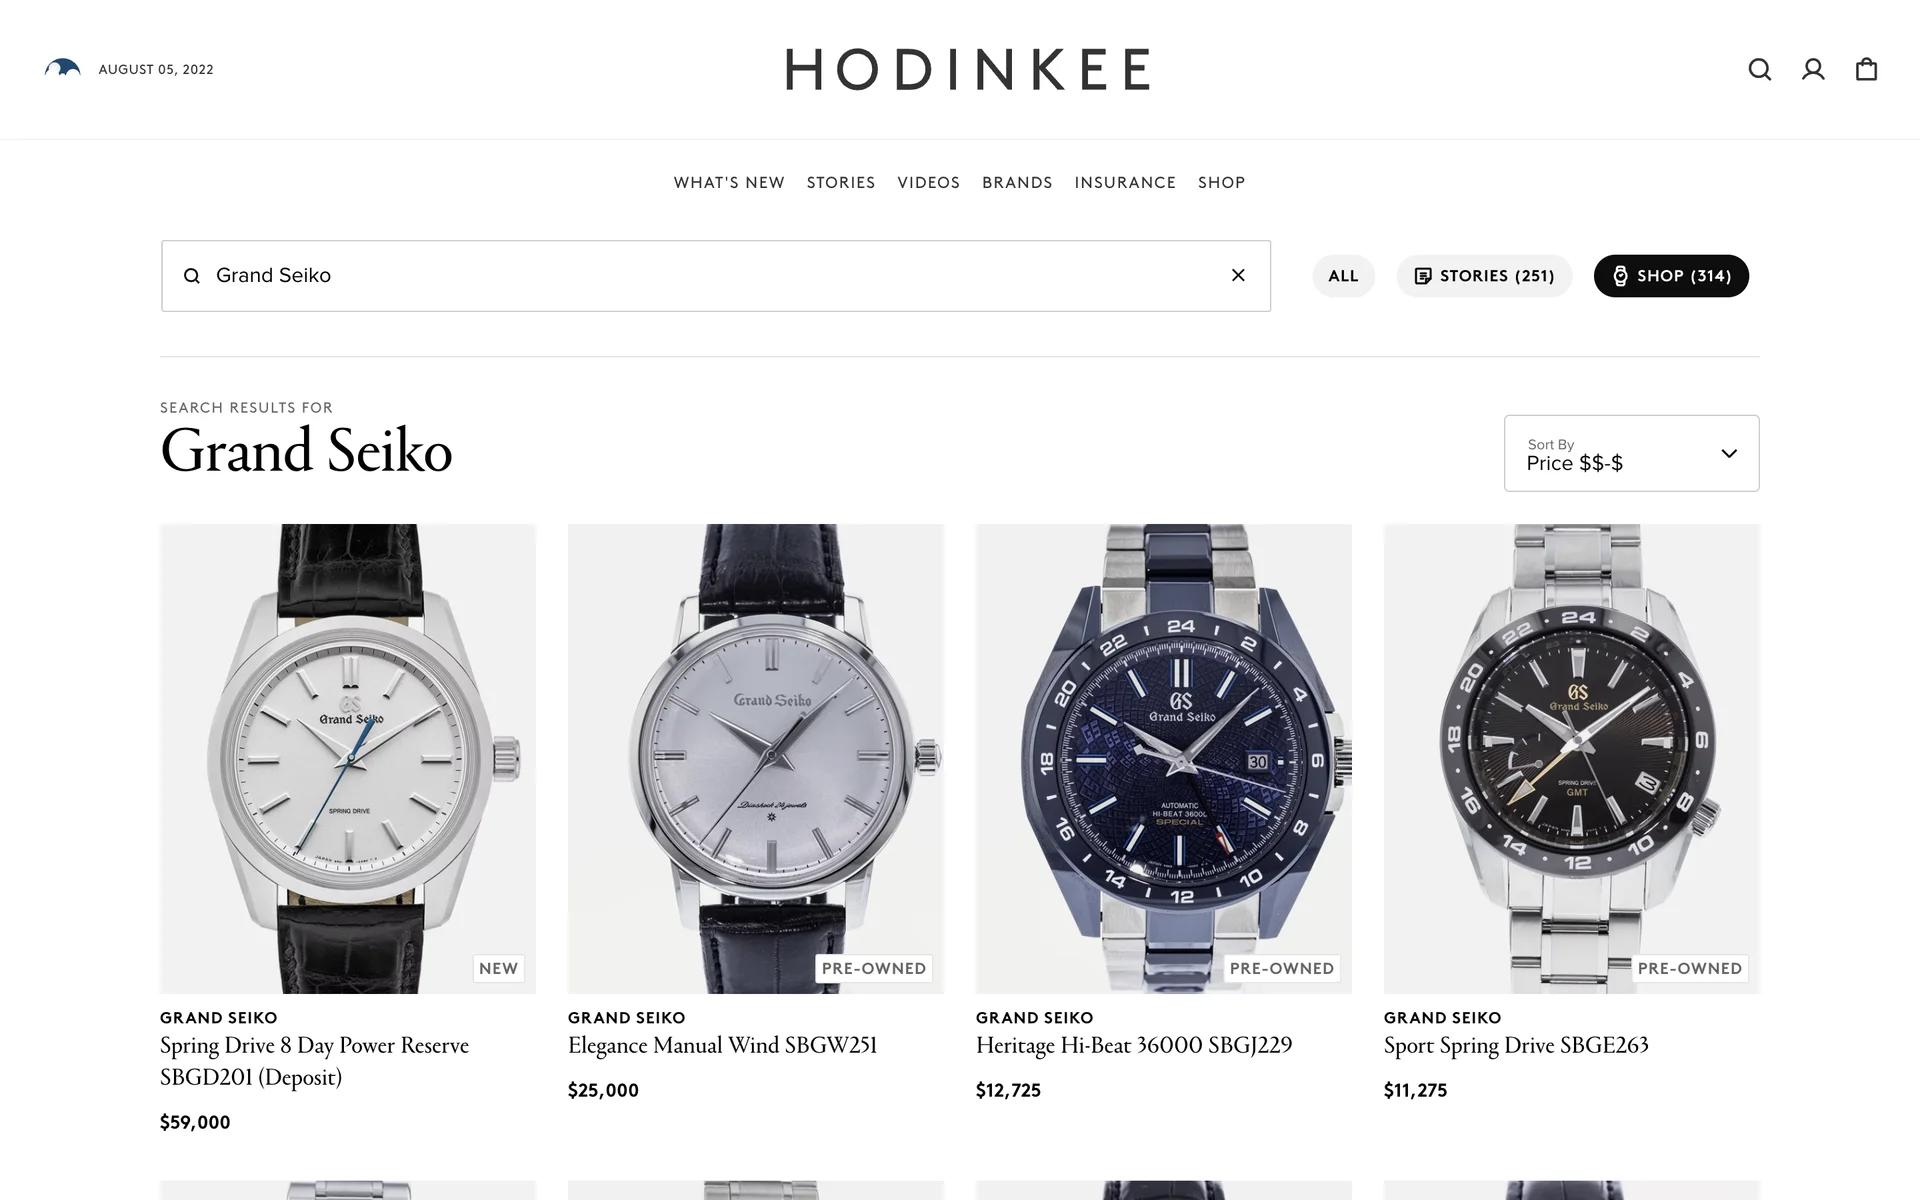
Task: Open the shopping bag icon
Action: point(1866,69)
